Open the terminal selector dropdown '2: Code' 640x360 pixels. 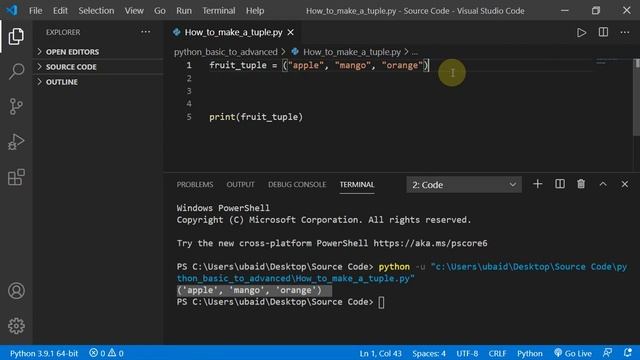pyautogui.click(x=464, y=185)
